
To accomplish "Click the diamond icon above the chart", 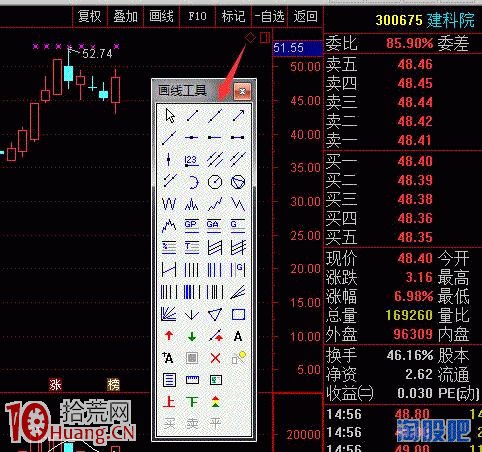I will click(250, 38).
